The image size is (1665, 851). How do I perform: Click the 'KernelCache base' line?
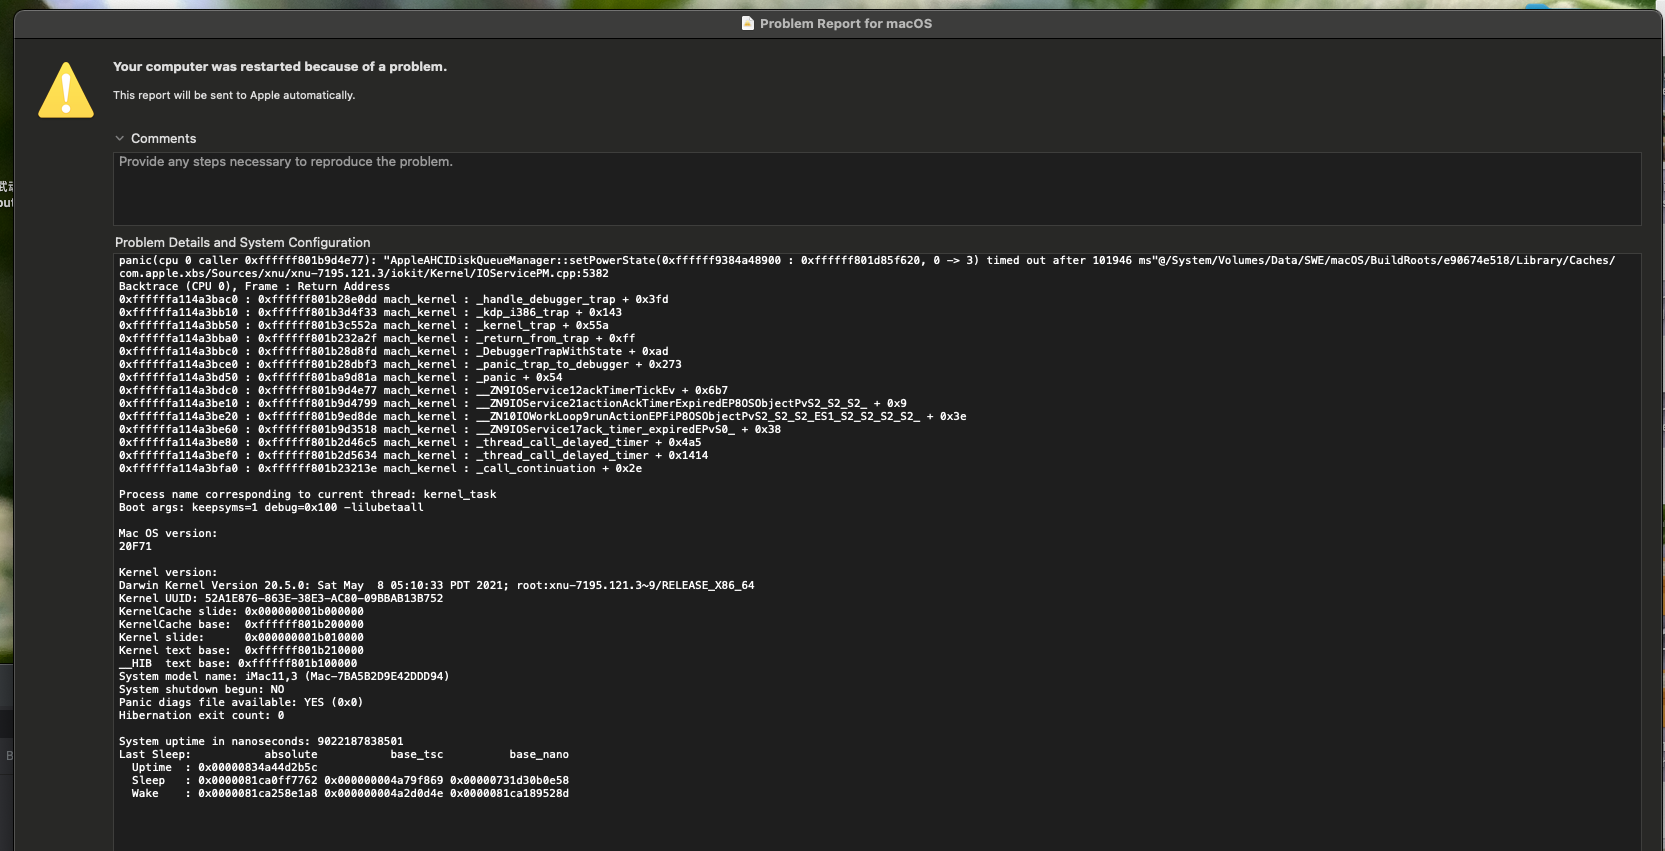click(241, 624)
